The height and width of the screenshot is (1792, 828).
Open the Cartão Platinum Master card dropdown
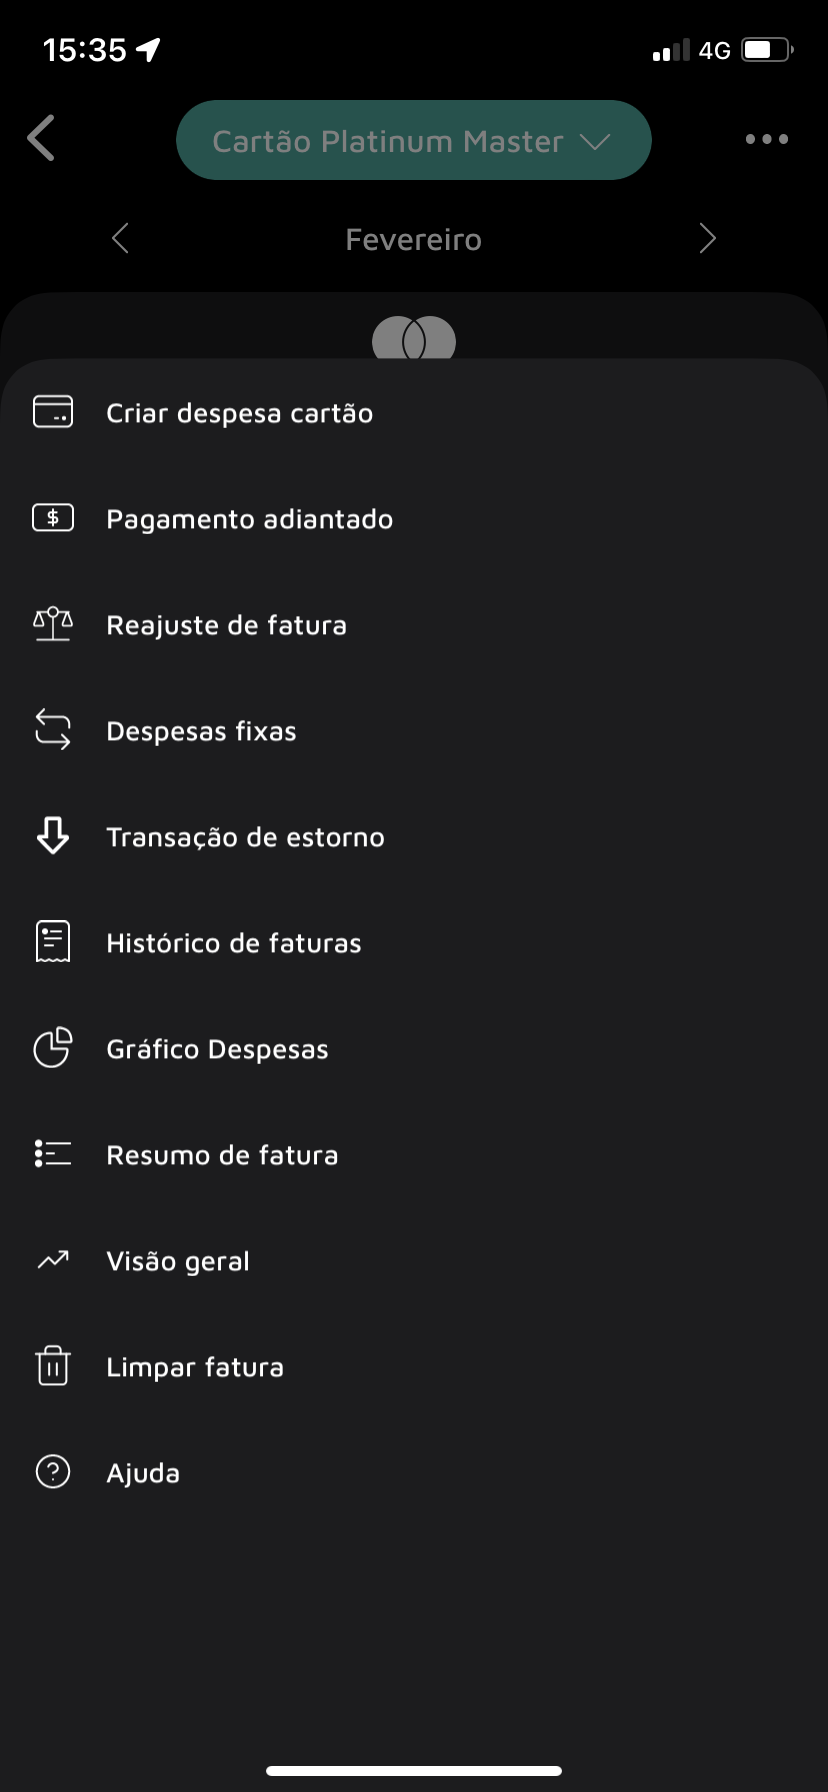tap(413, 141)
